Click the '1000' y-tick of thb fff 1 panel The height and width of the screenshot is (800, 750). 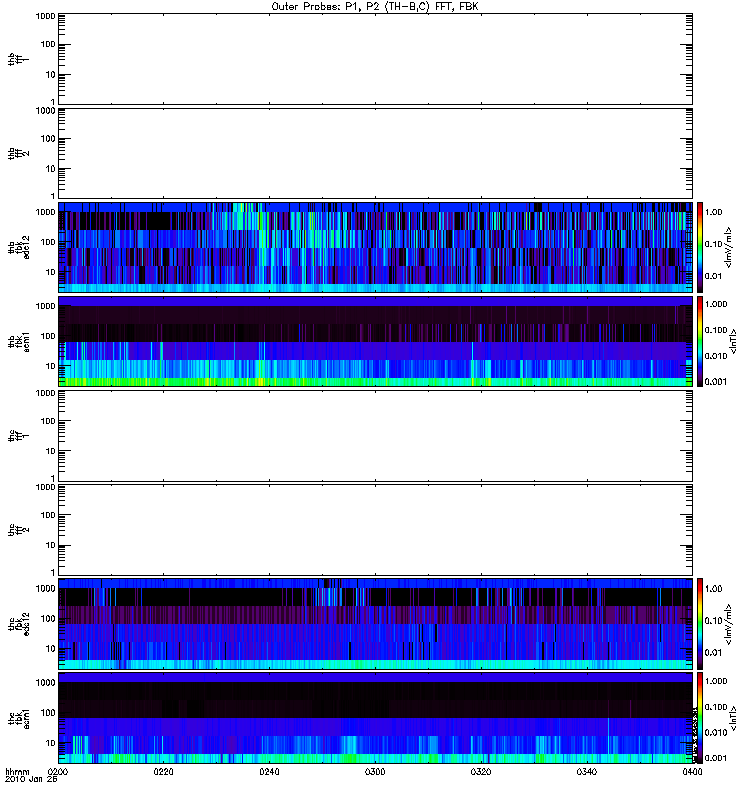click(x=45, y=16)
